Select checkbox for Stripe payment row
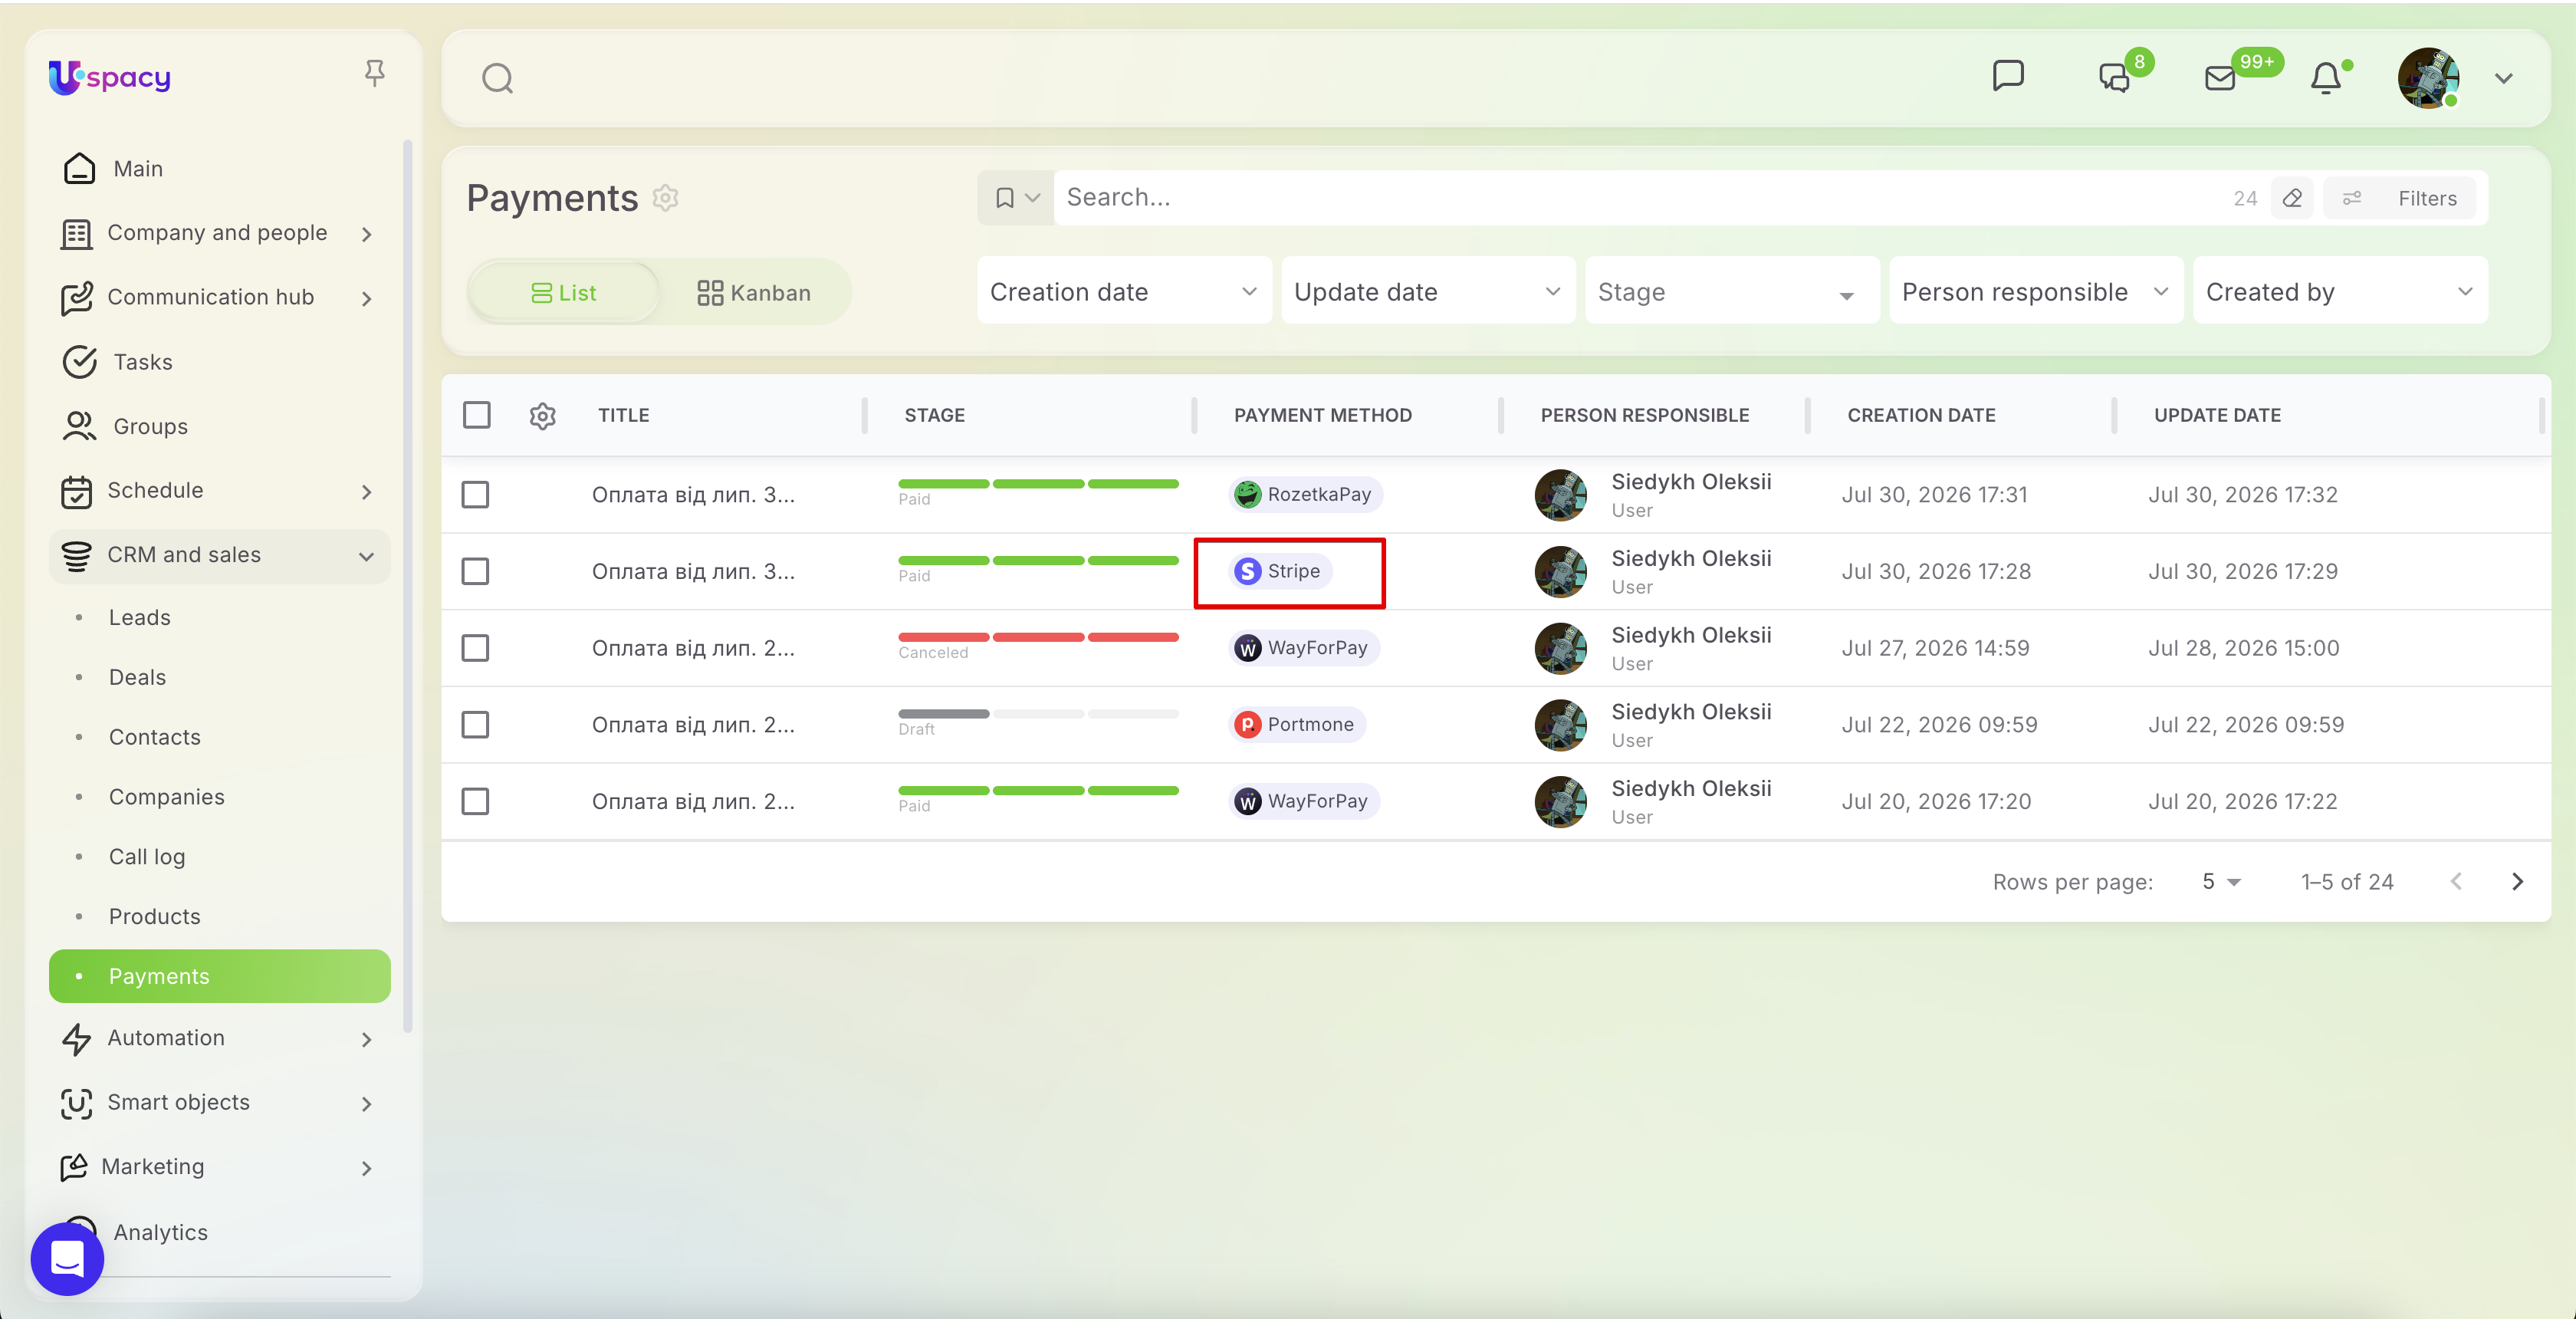This screenshot has width=2576, height=1319. tap(475, 571)
